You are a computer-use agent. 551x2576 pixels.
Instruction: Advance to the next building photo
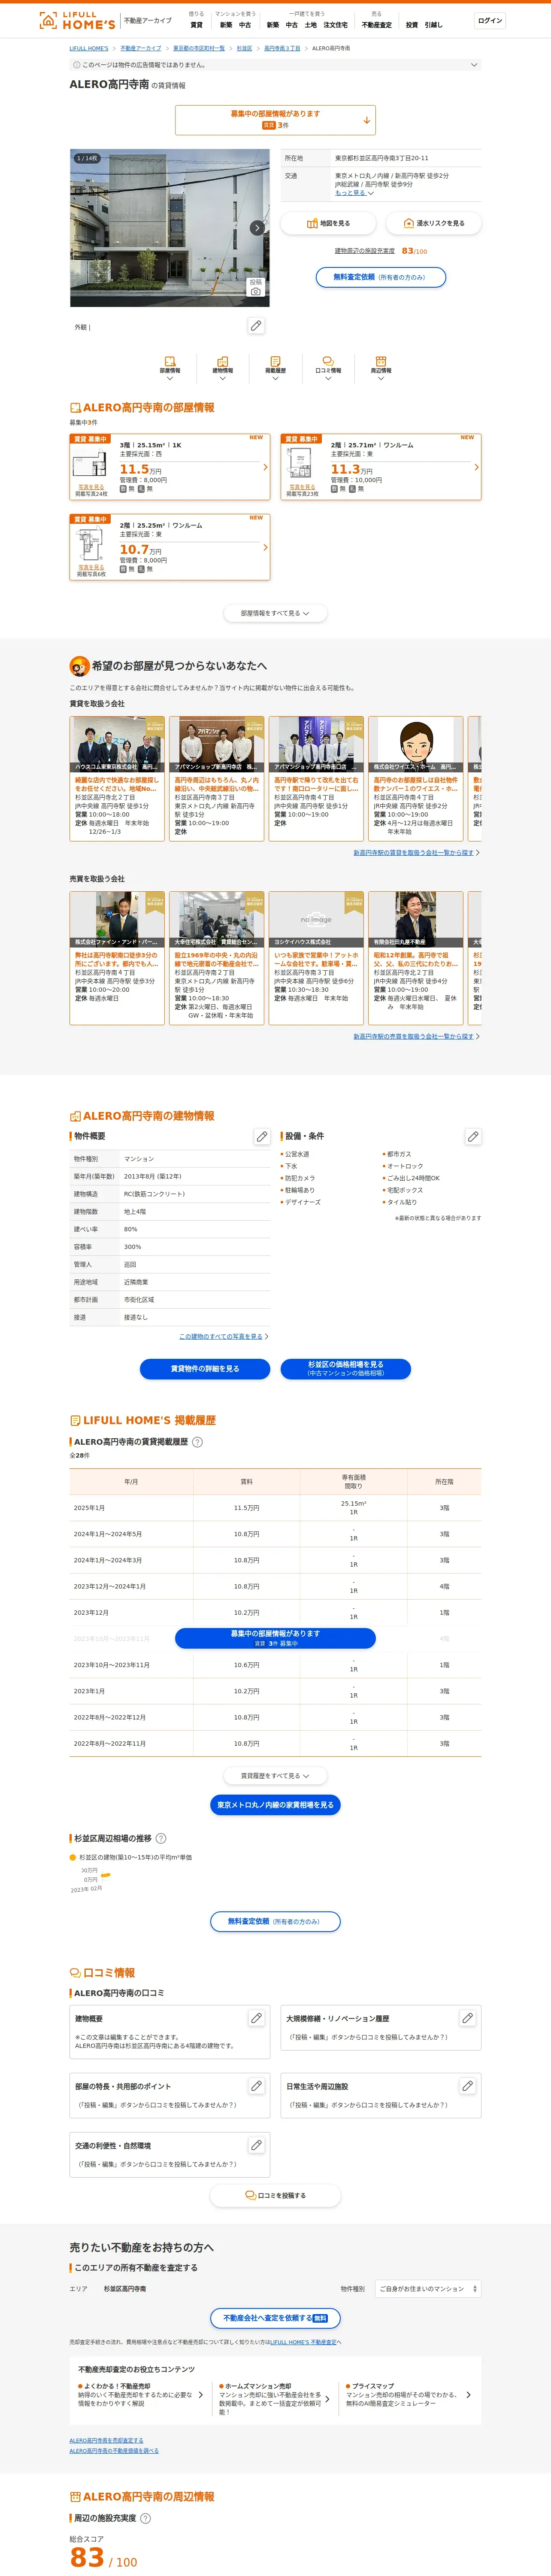[x=257, y=227]
